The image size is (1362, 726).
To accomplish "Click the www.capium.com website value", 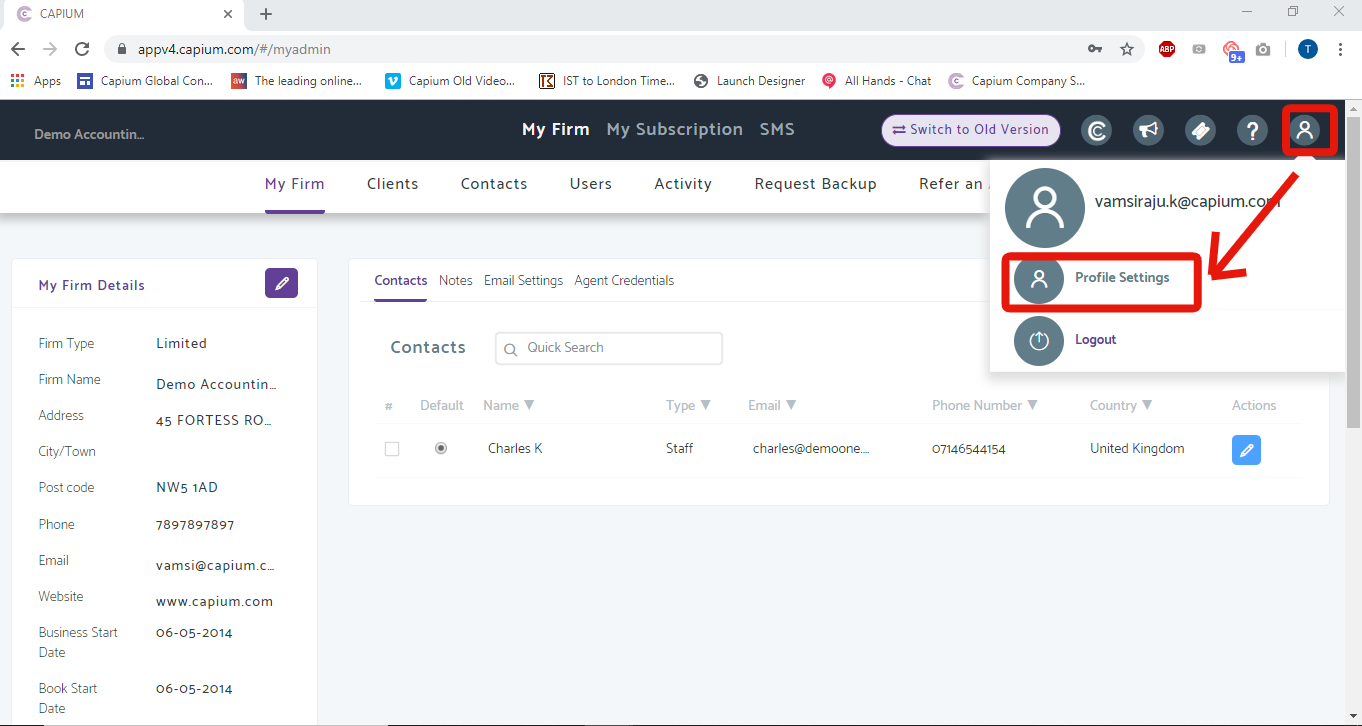I will click(214, 602).
